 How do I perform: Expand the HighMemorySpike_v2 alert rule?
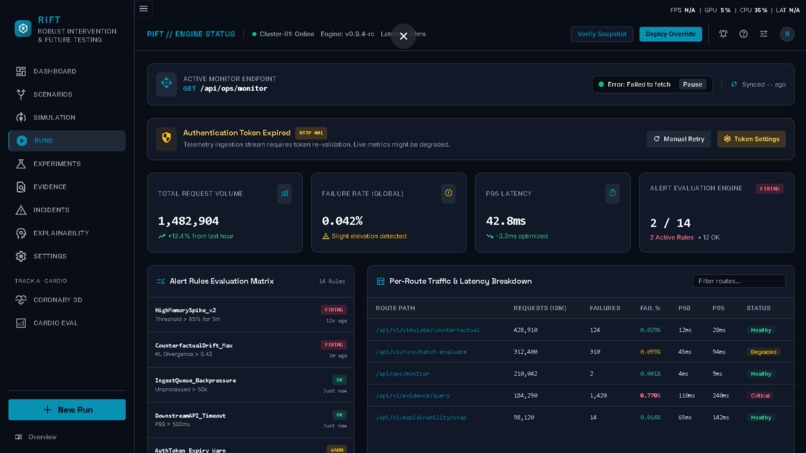coord(251,315)
